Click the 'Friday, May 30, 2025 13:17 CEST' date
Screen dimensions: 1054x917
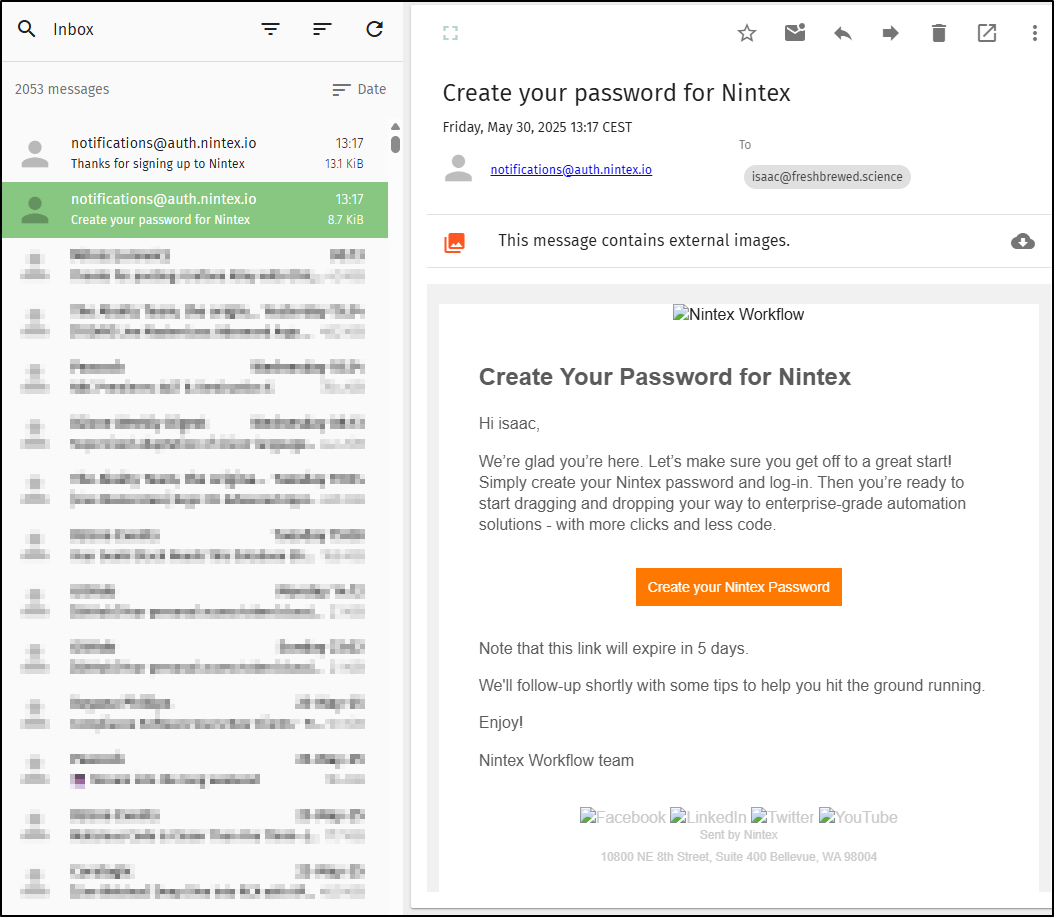[x=537, y=127]
